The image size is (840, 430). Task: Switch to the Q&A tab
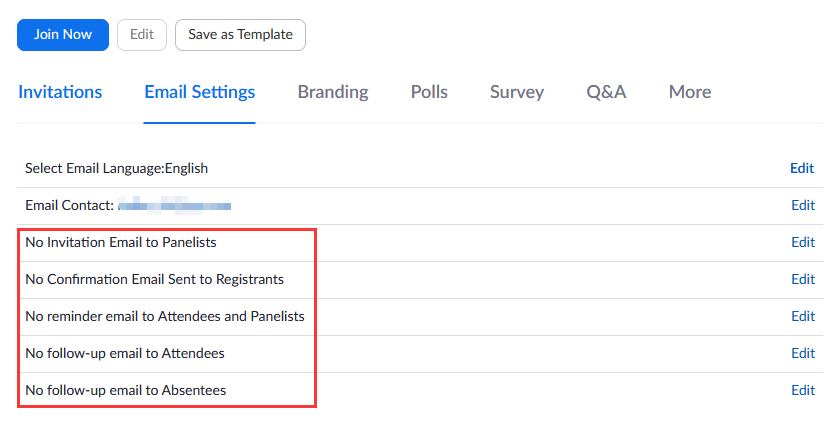click(606, 92)
